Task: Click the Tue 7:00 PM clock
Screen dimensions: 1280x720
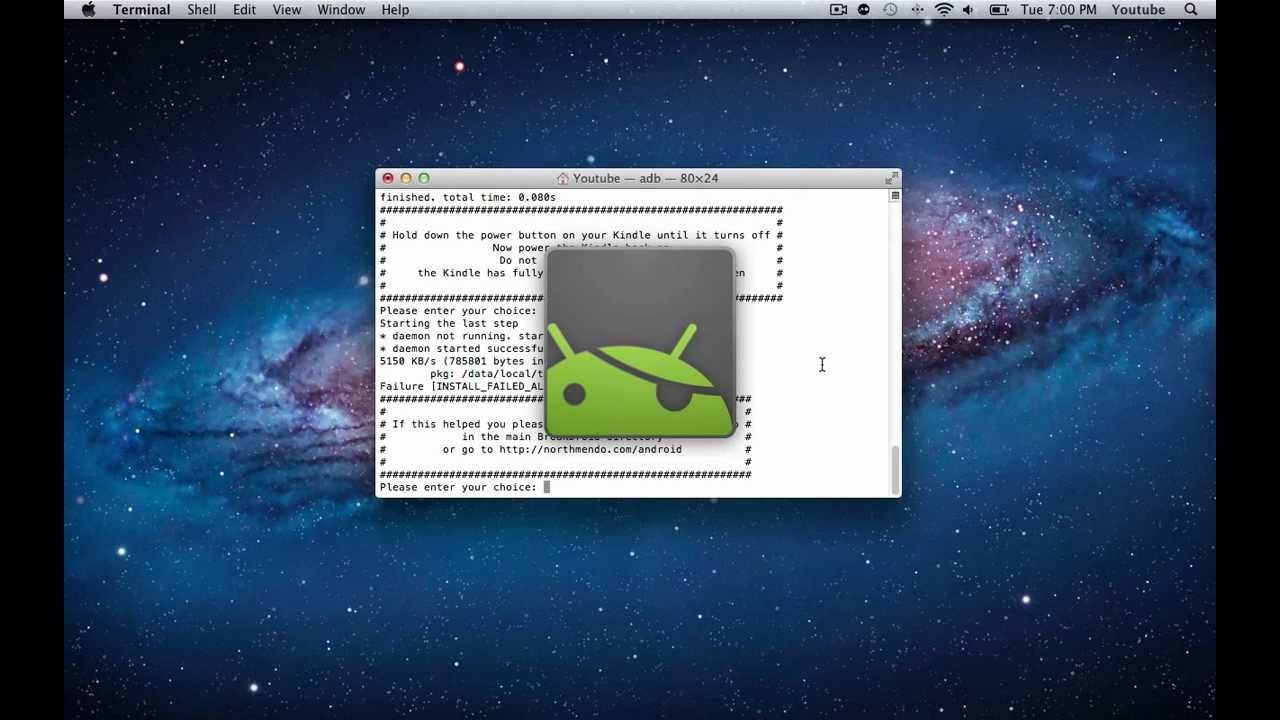Action: pyautogui.click(x=1058, y=9)
